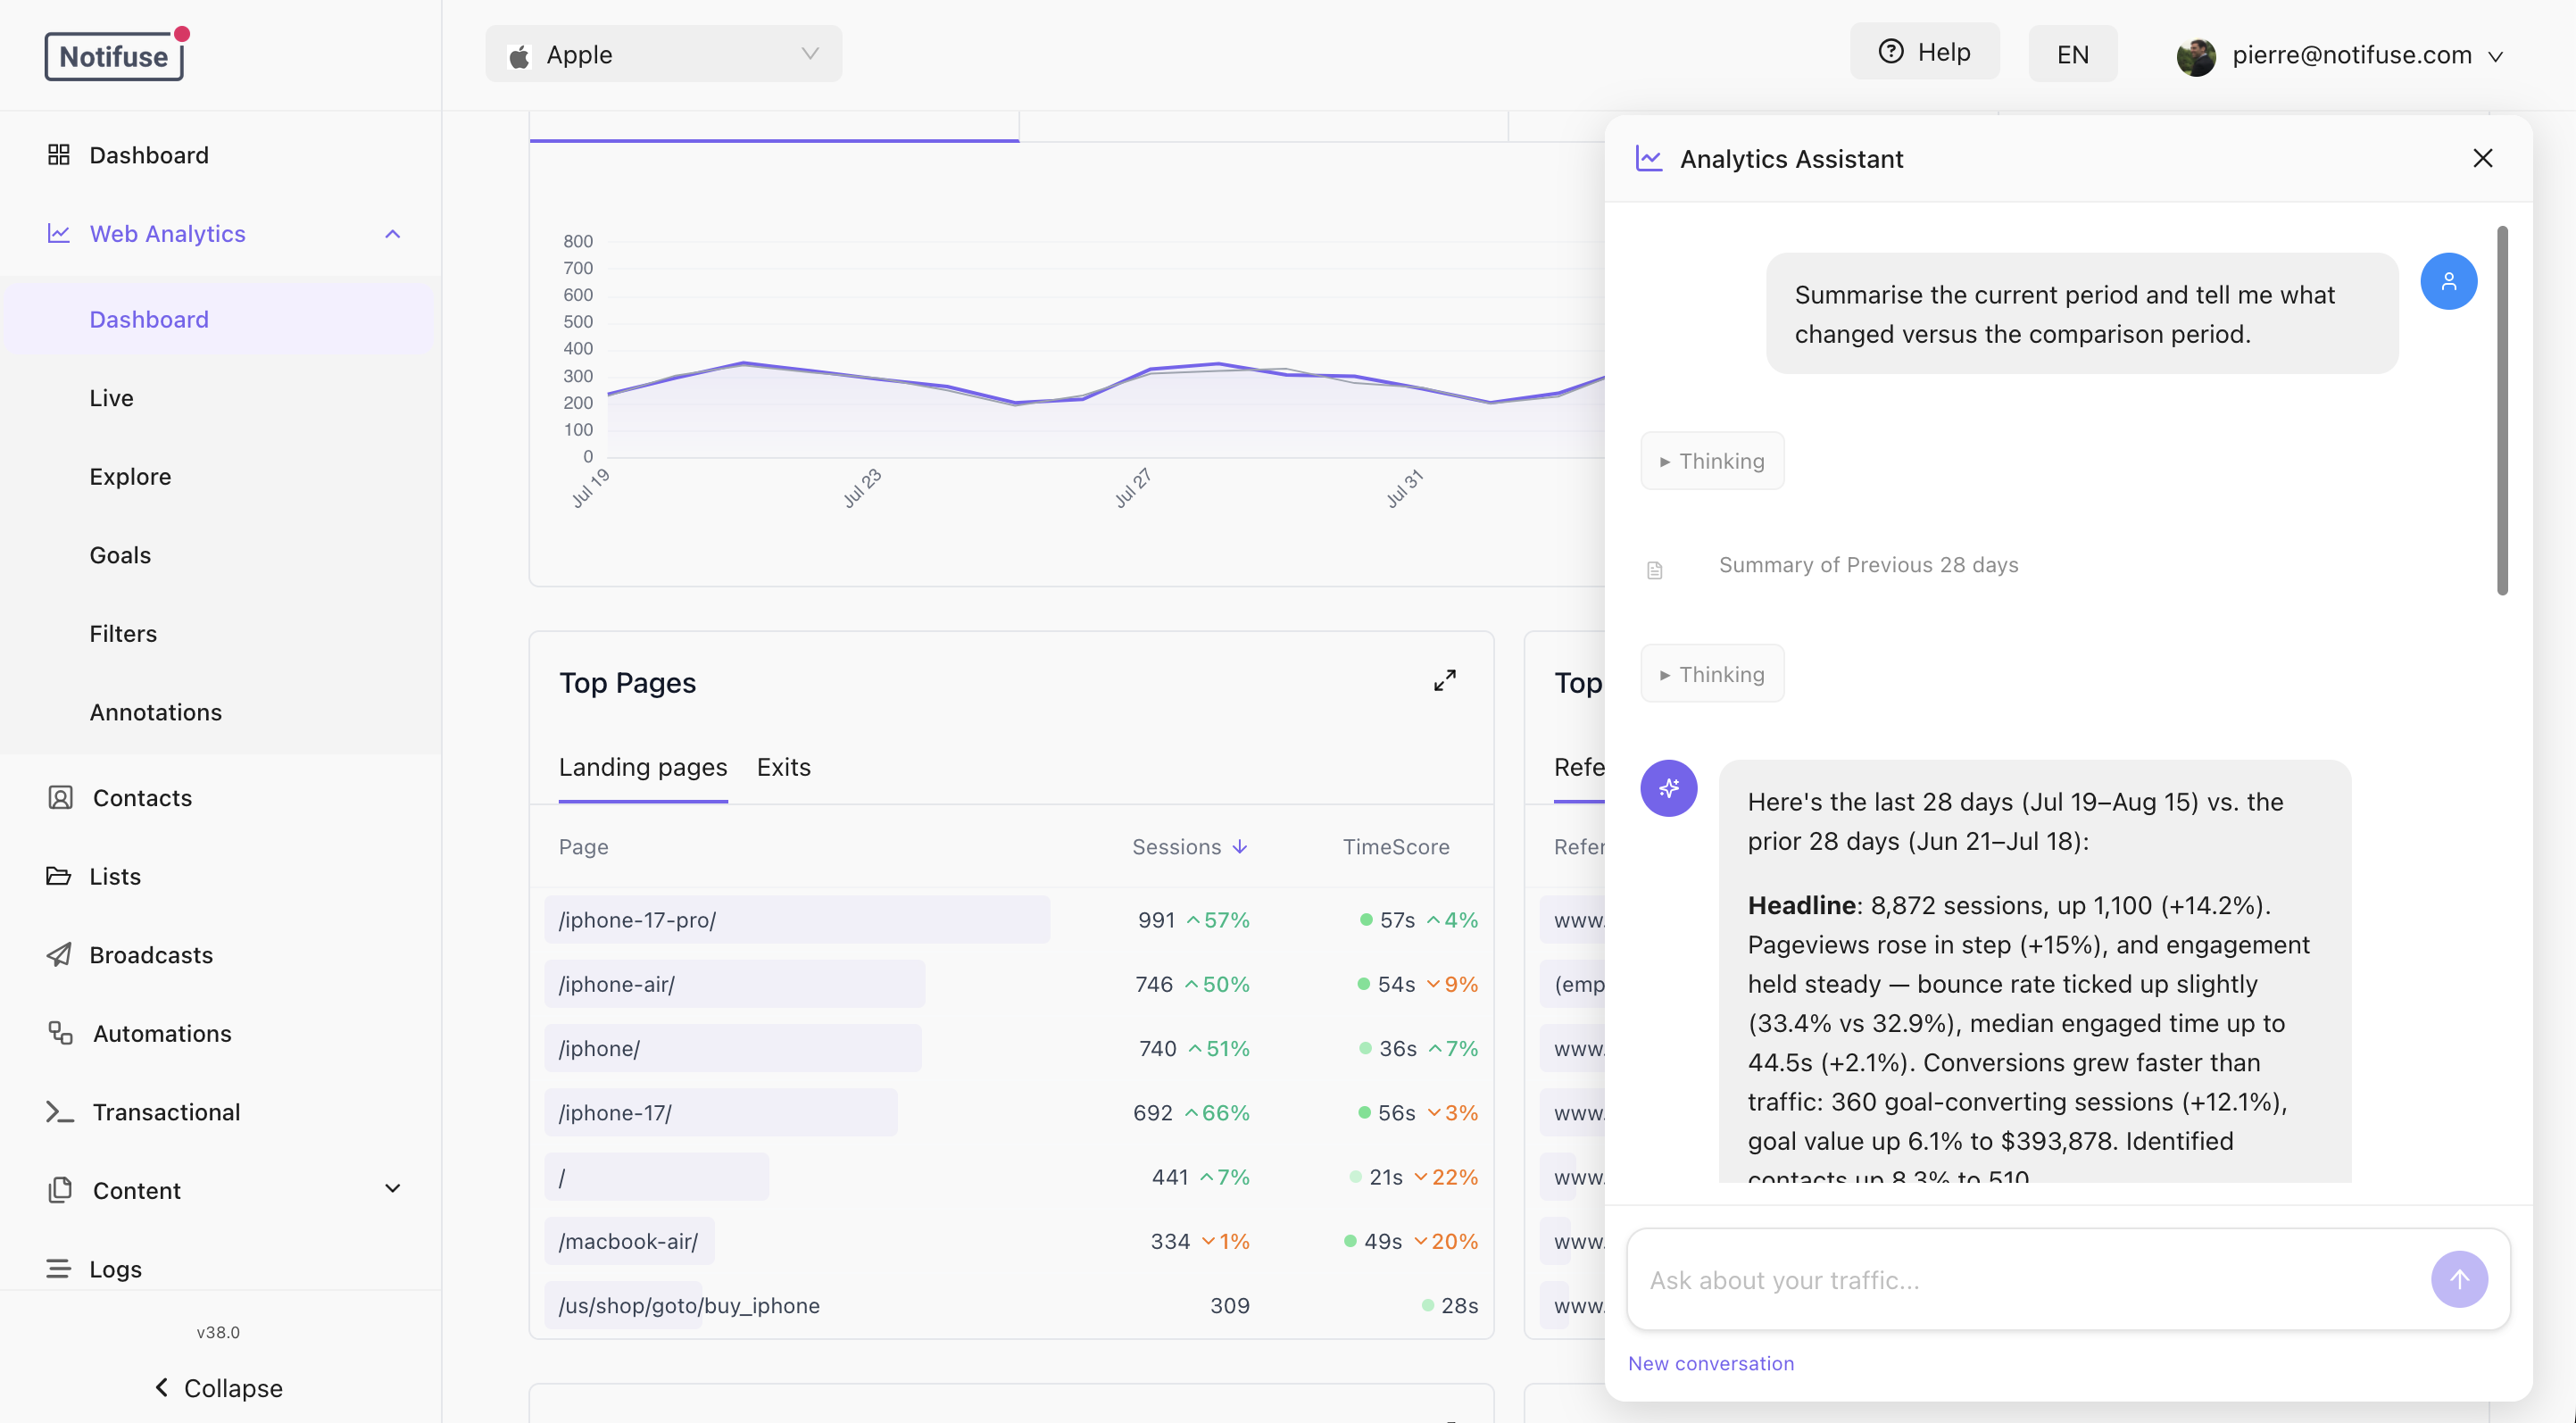
Task: Click the Sessions sort arrow
Action: 1240,847
